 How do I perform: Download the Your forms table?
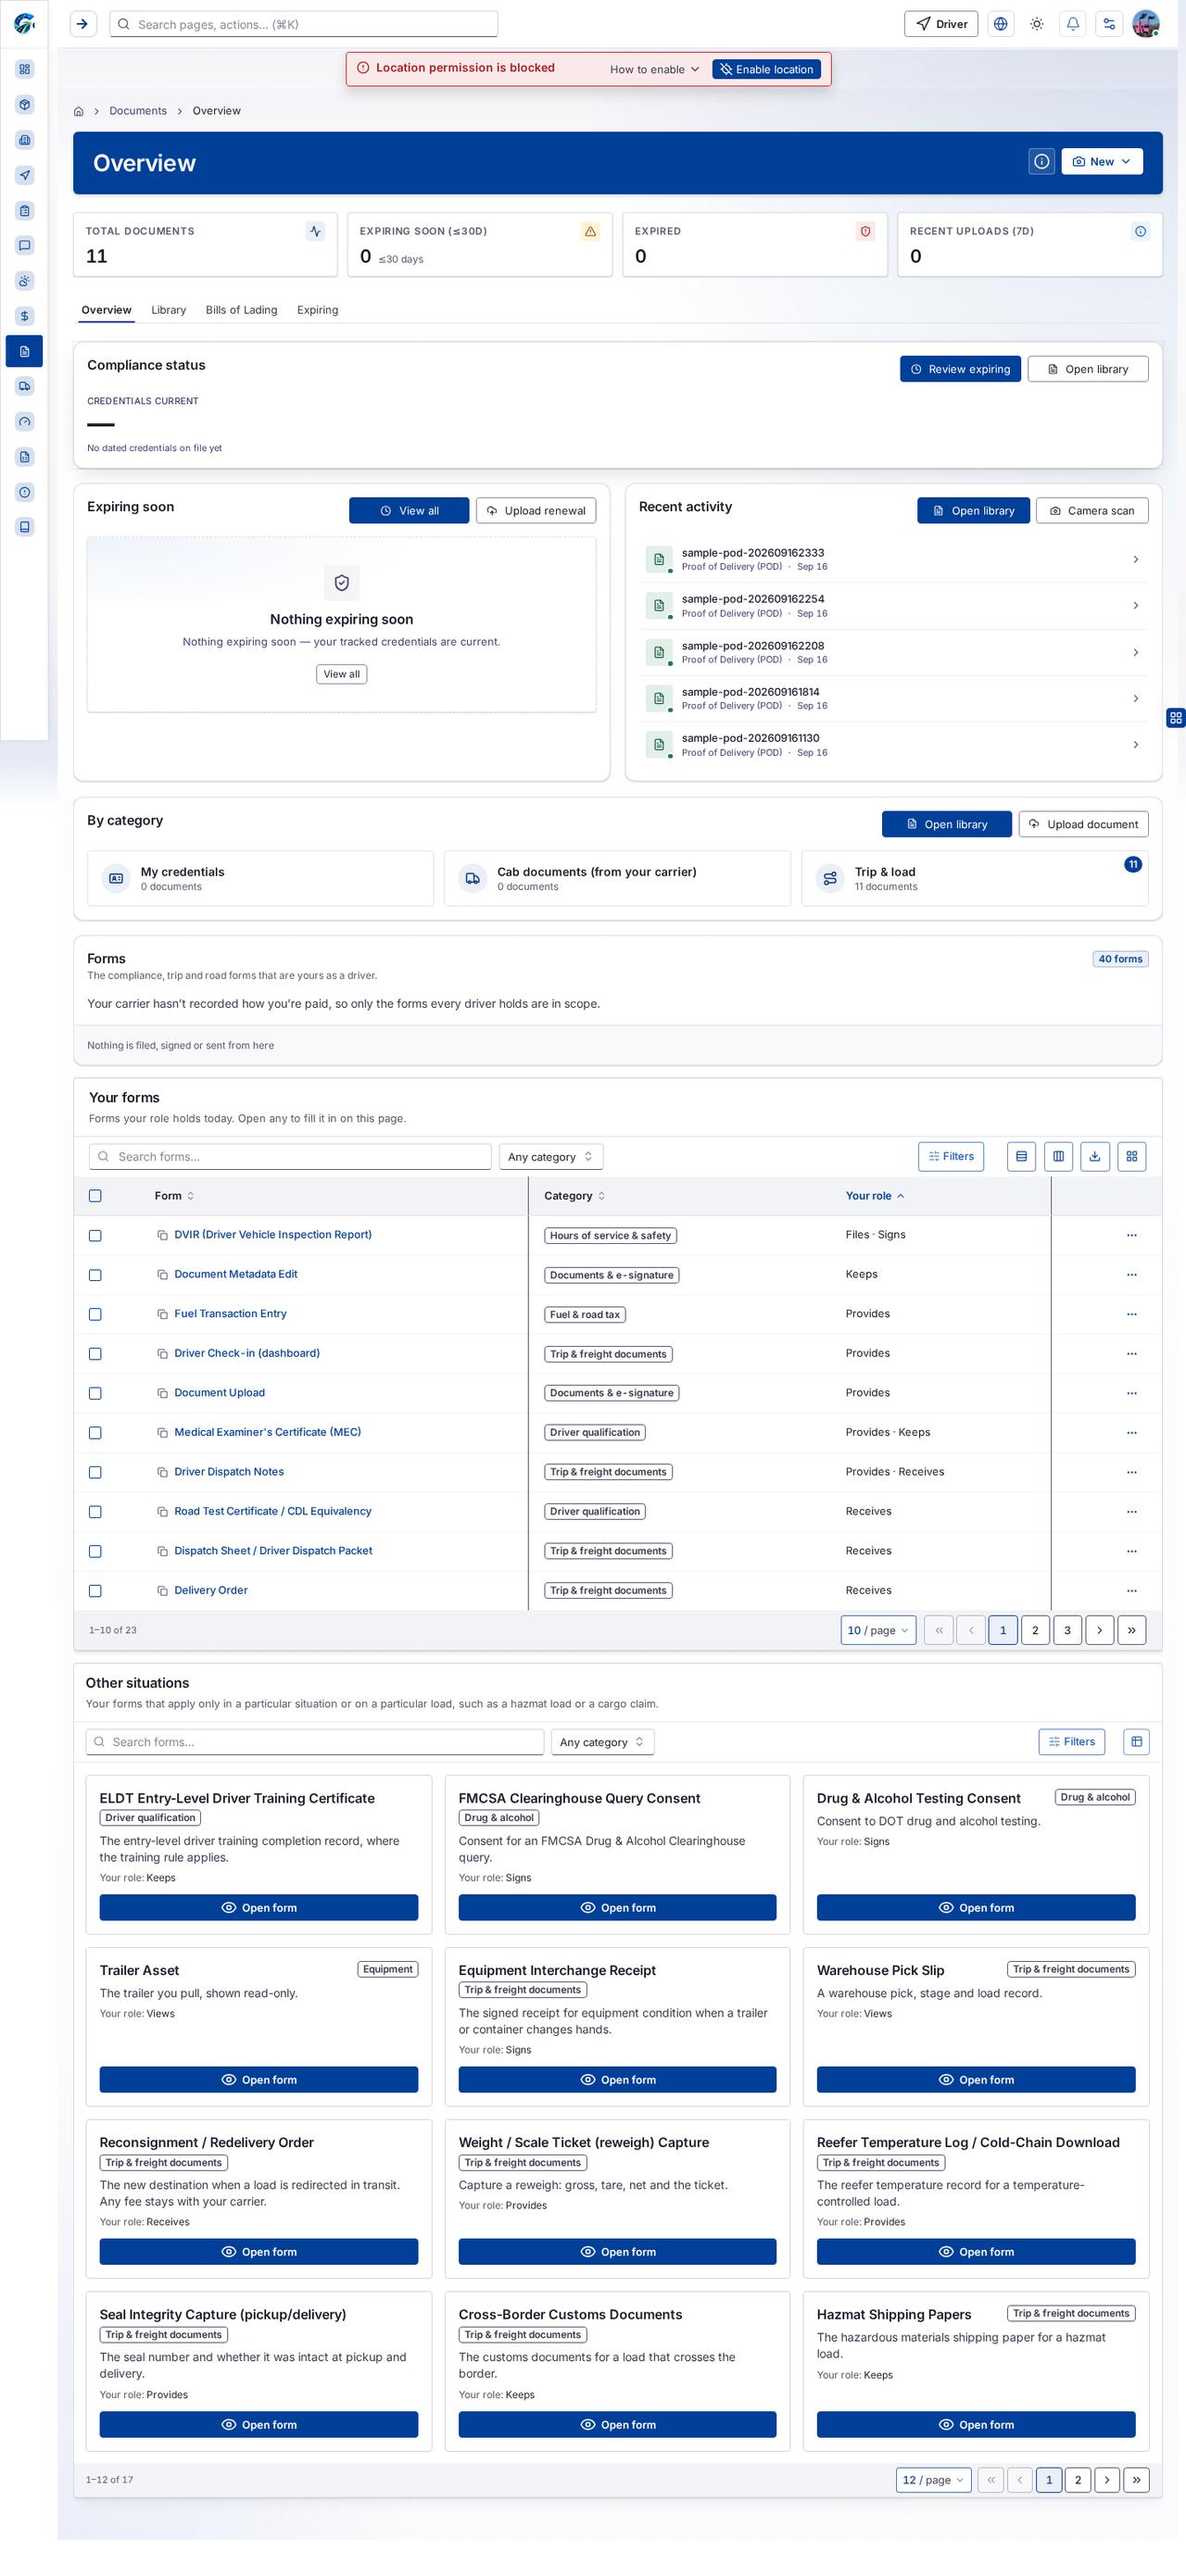[1095, 1156]
